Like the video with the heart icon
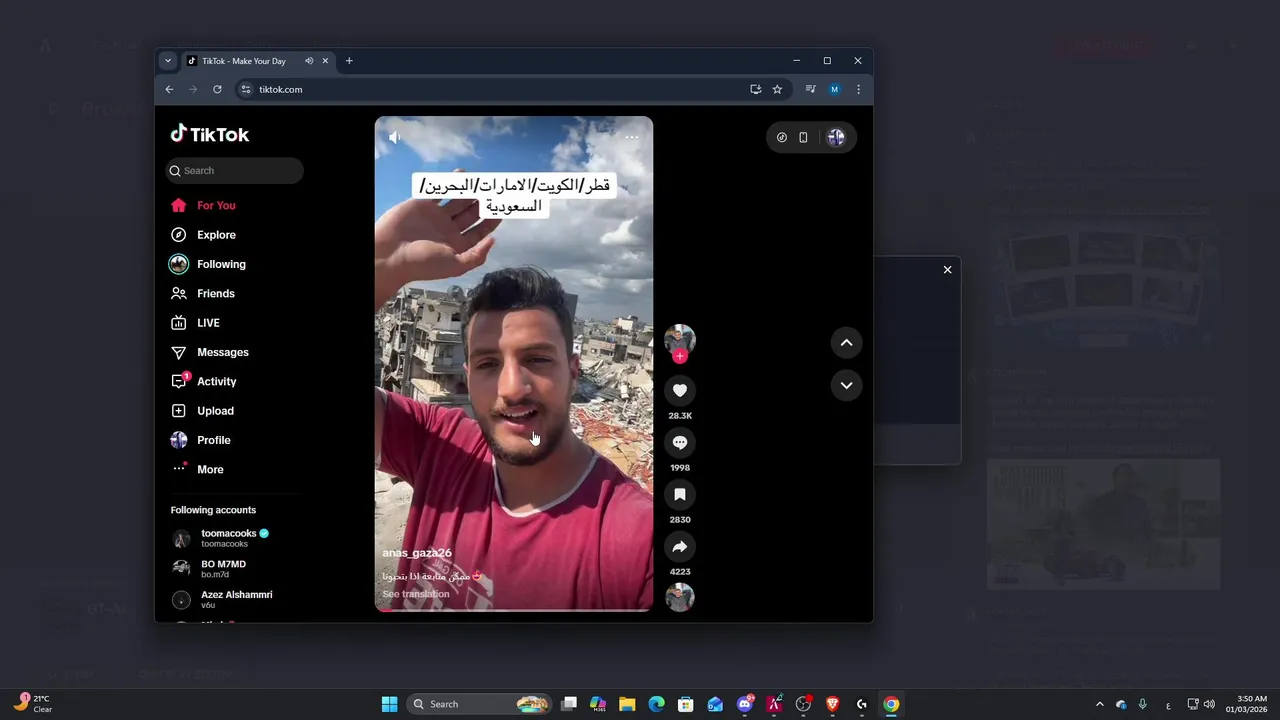 [x=680, y=390]
